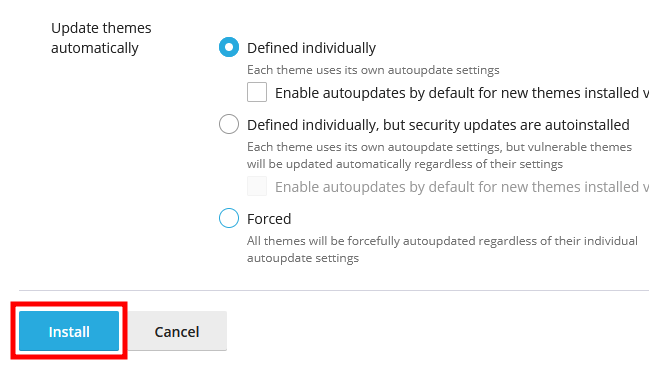This screenshot has width=649, height=375.
Task: Enable autoupdates checkbox under Defined individually
Action: [x=257, y=92]
